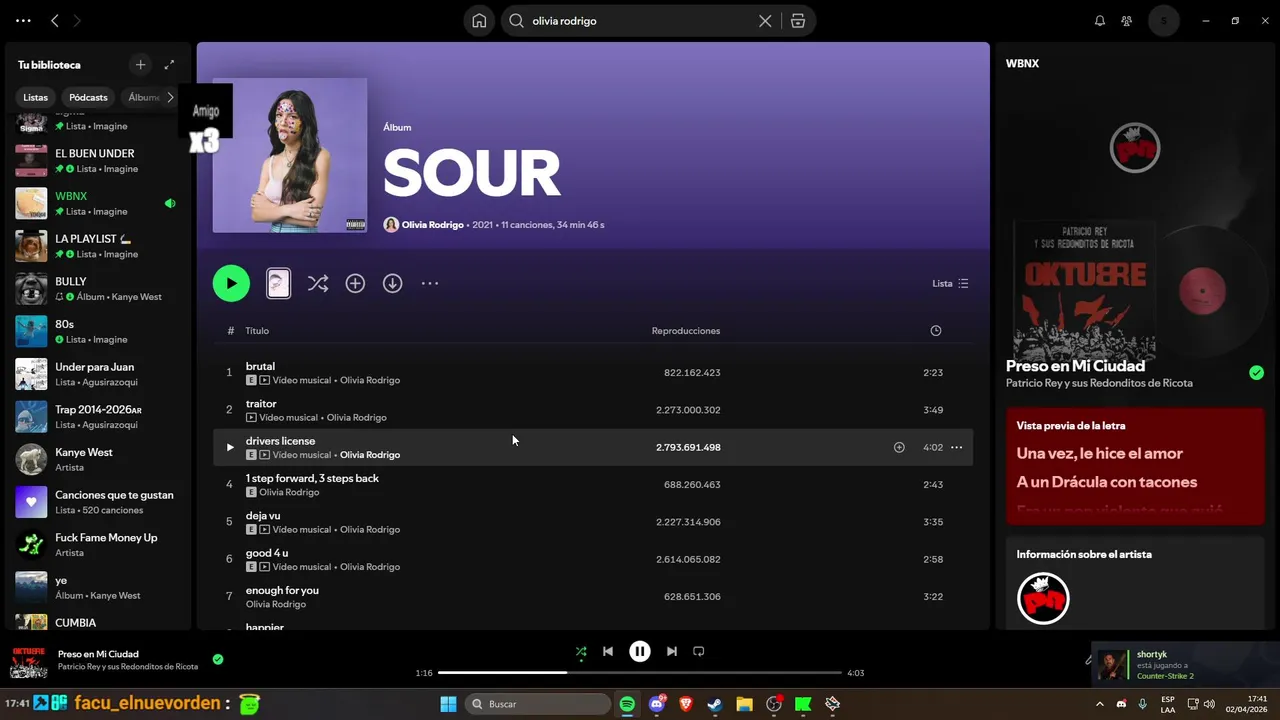Select the Álbumes filter chip
The width and height of the screenshot is (1280, 720).
point(144,97)
